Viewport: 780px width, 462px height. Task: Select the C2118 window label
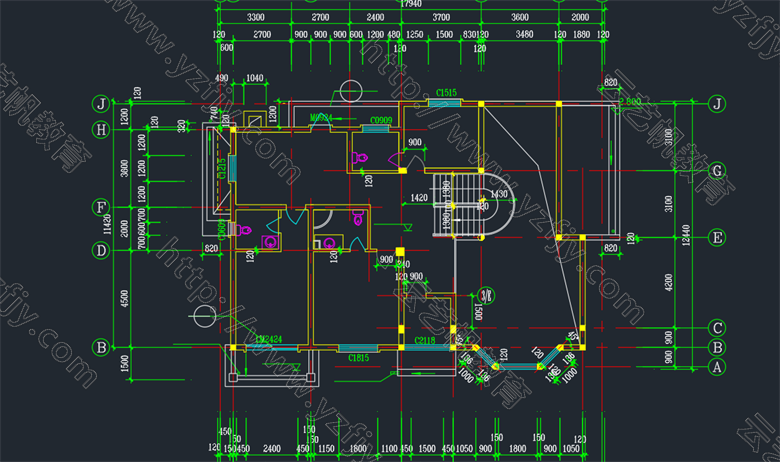(x=424, y=341)
